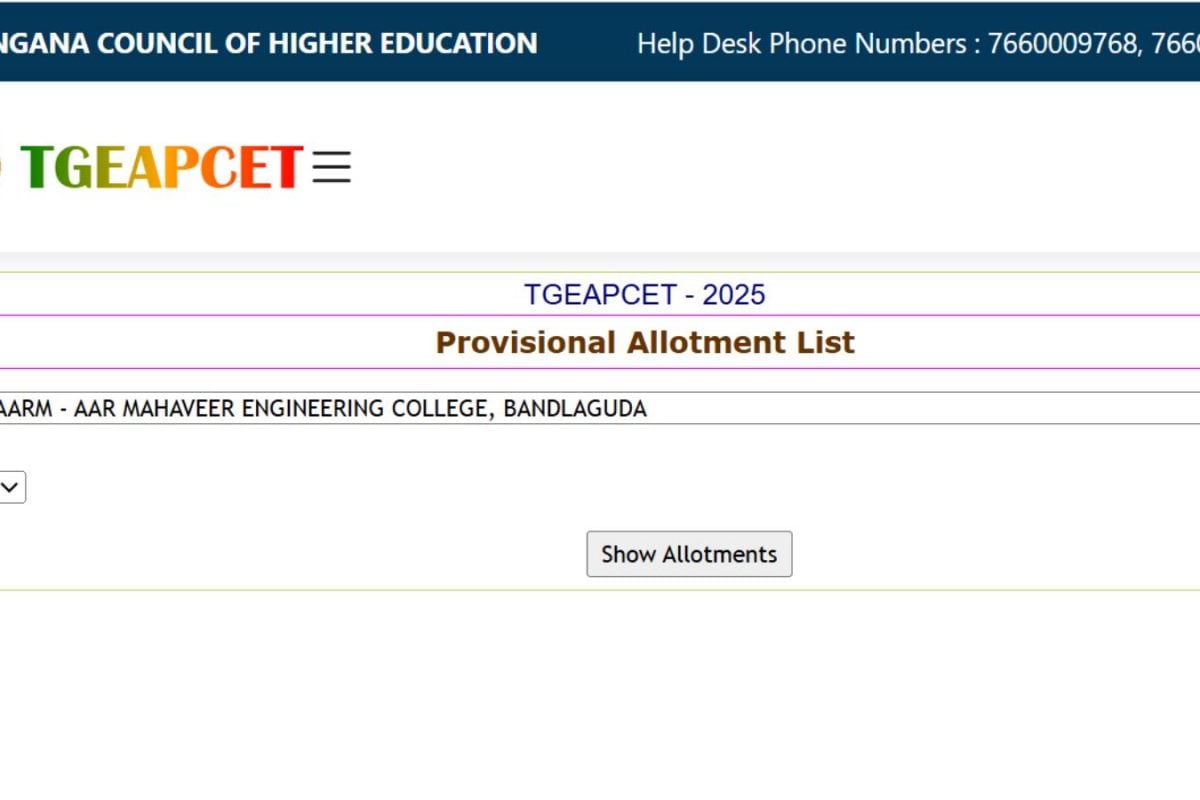Screen dimensions: 1200x800
Task: Click the phone number 7660009768
Action: (1061, 44)
